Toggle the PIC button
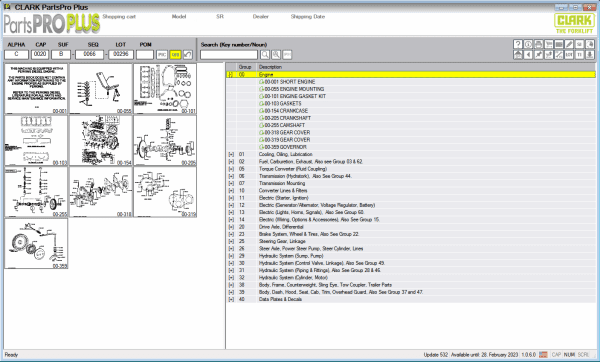The width and height of the screenshot is (600, 362). coord(162,55)
